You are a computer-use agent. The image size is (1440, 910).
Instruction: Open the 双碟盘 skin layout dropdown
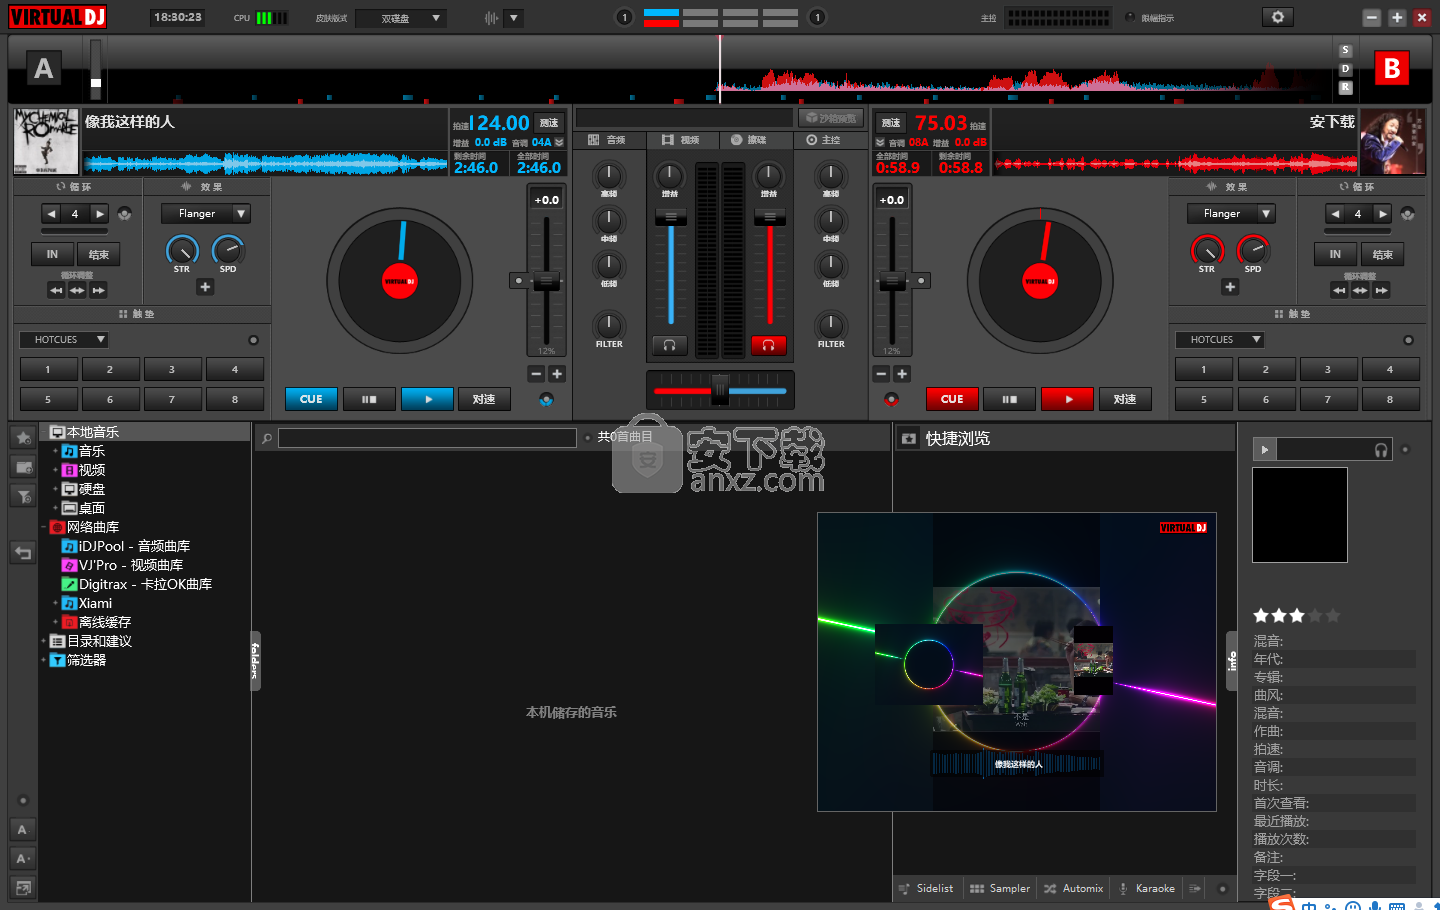pos(401,18)
